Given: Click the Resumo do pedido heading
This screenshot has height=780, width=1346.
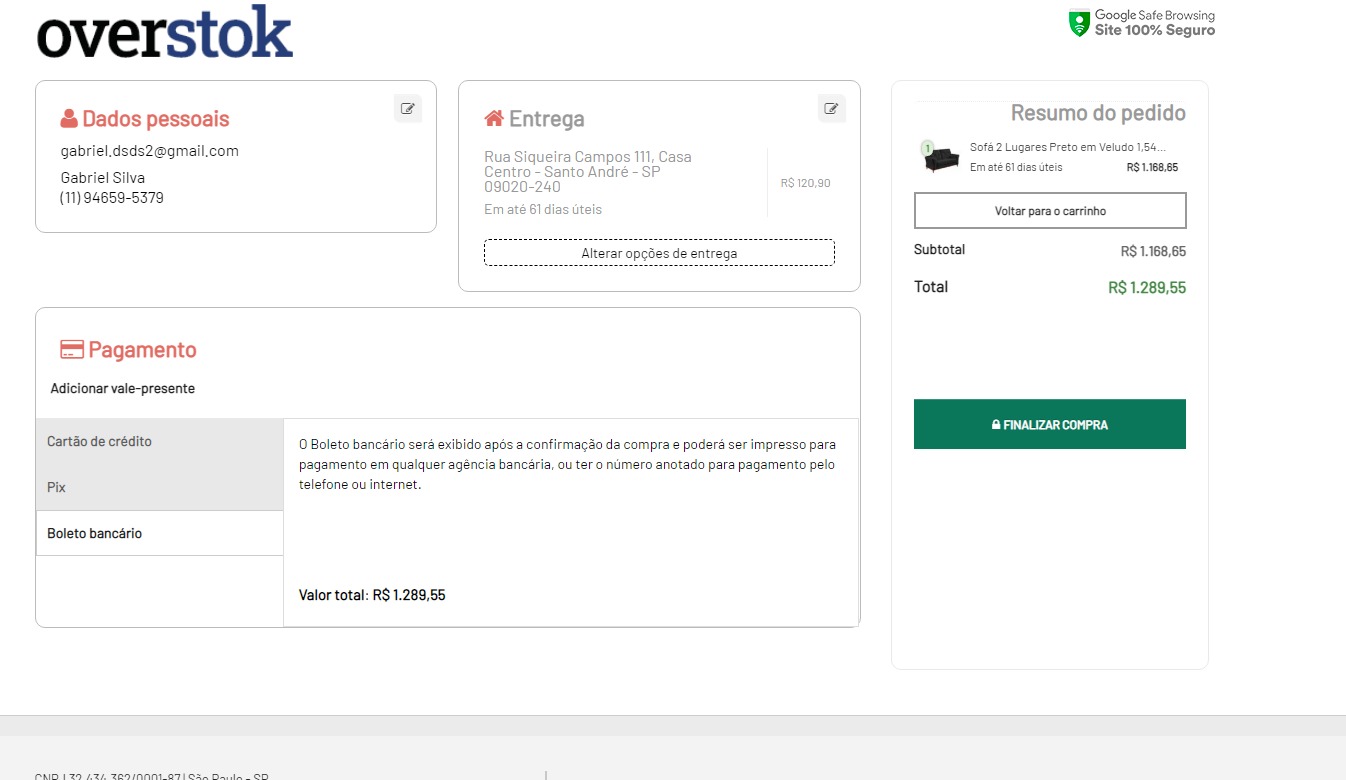Looking at the screenshot, I should (x=1098, y=113).
